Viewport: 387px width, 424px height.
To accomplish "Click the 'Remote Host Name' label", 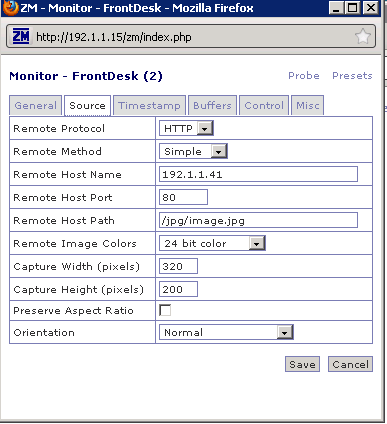I will click(67, 175).
